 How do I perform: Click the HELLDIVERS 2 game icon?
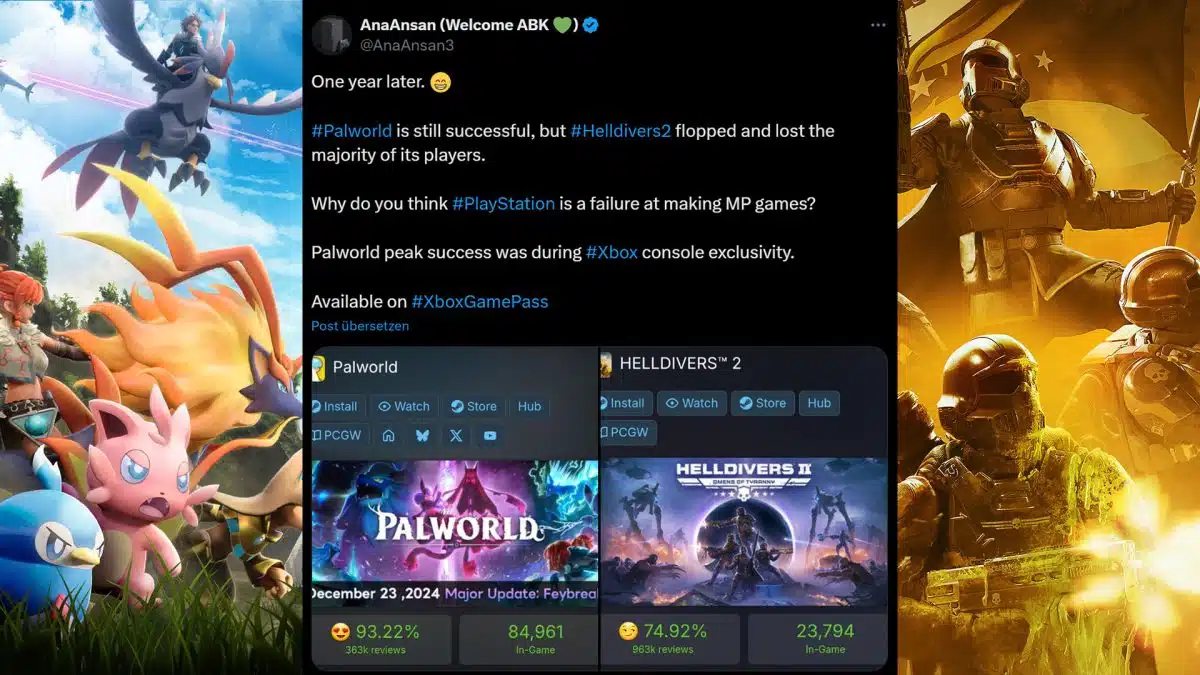coord(605,365)
